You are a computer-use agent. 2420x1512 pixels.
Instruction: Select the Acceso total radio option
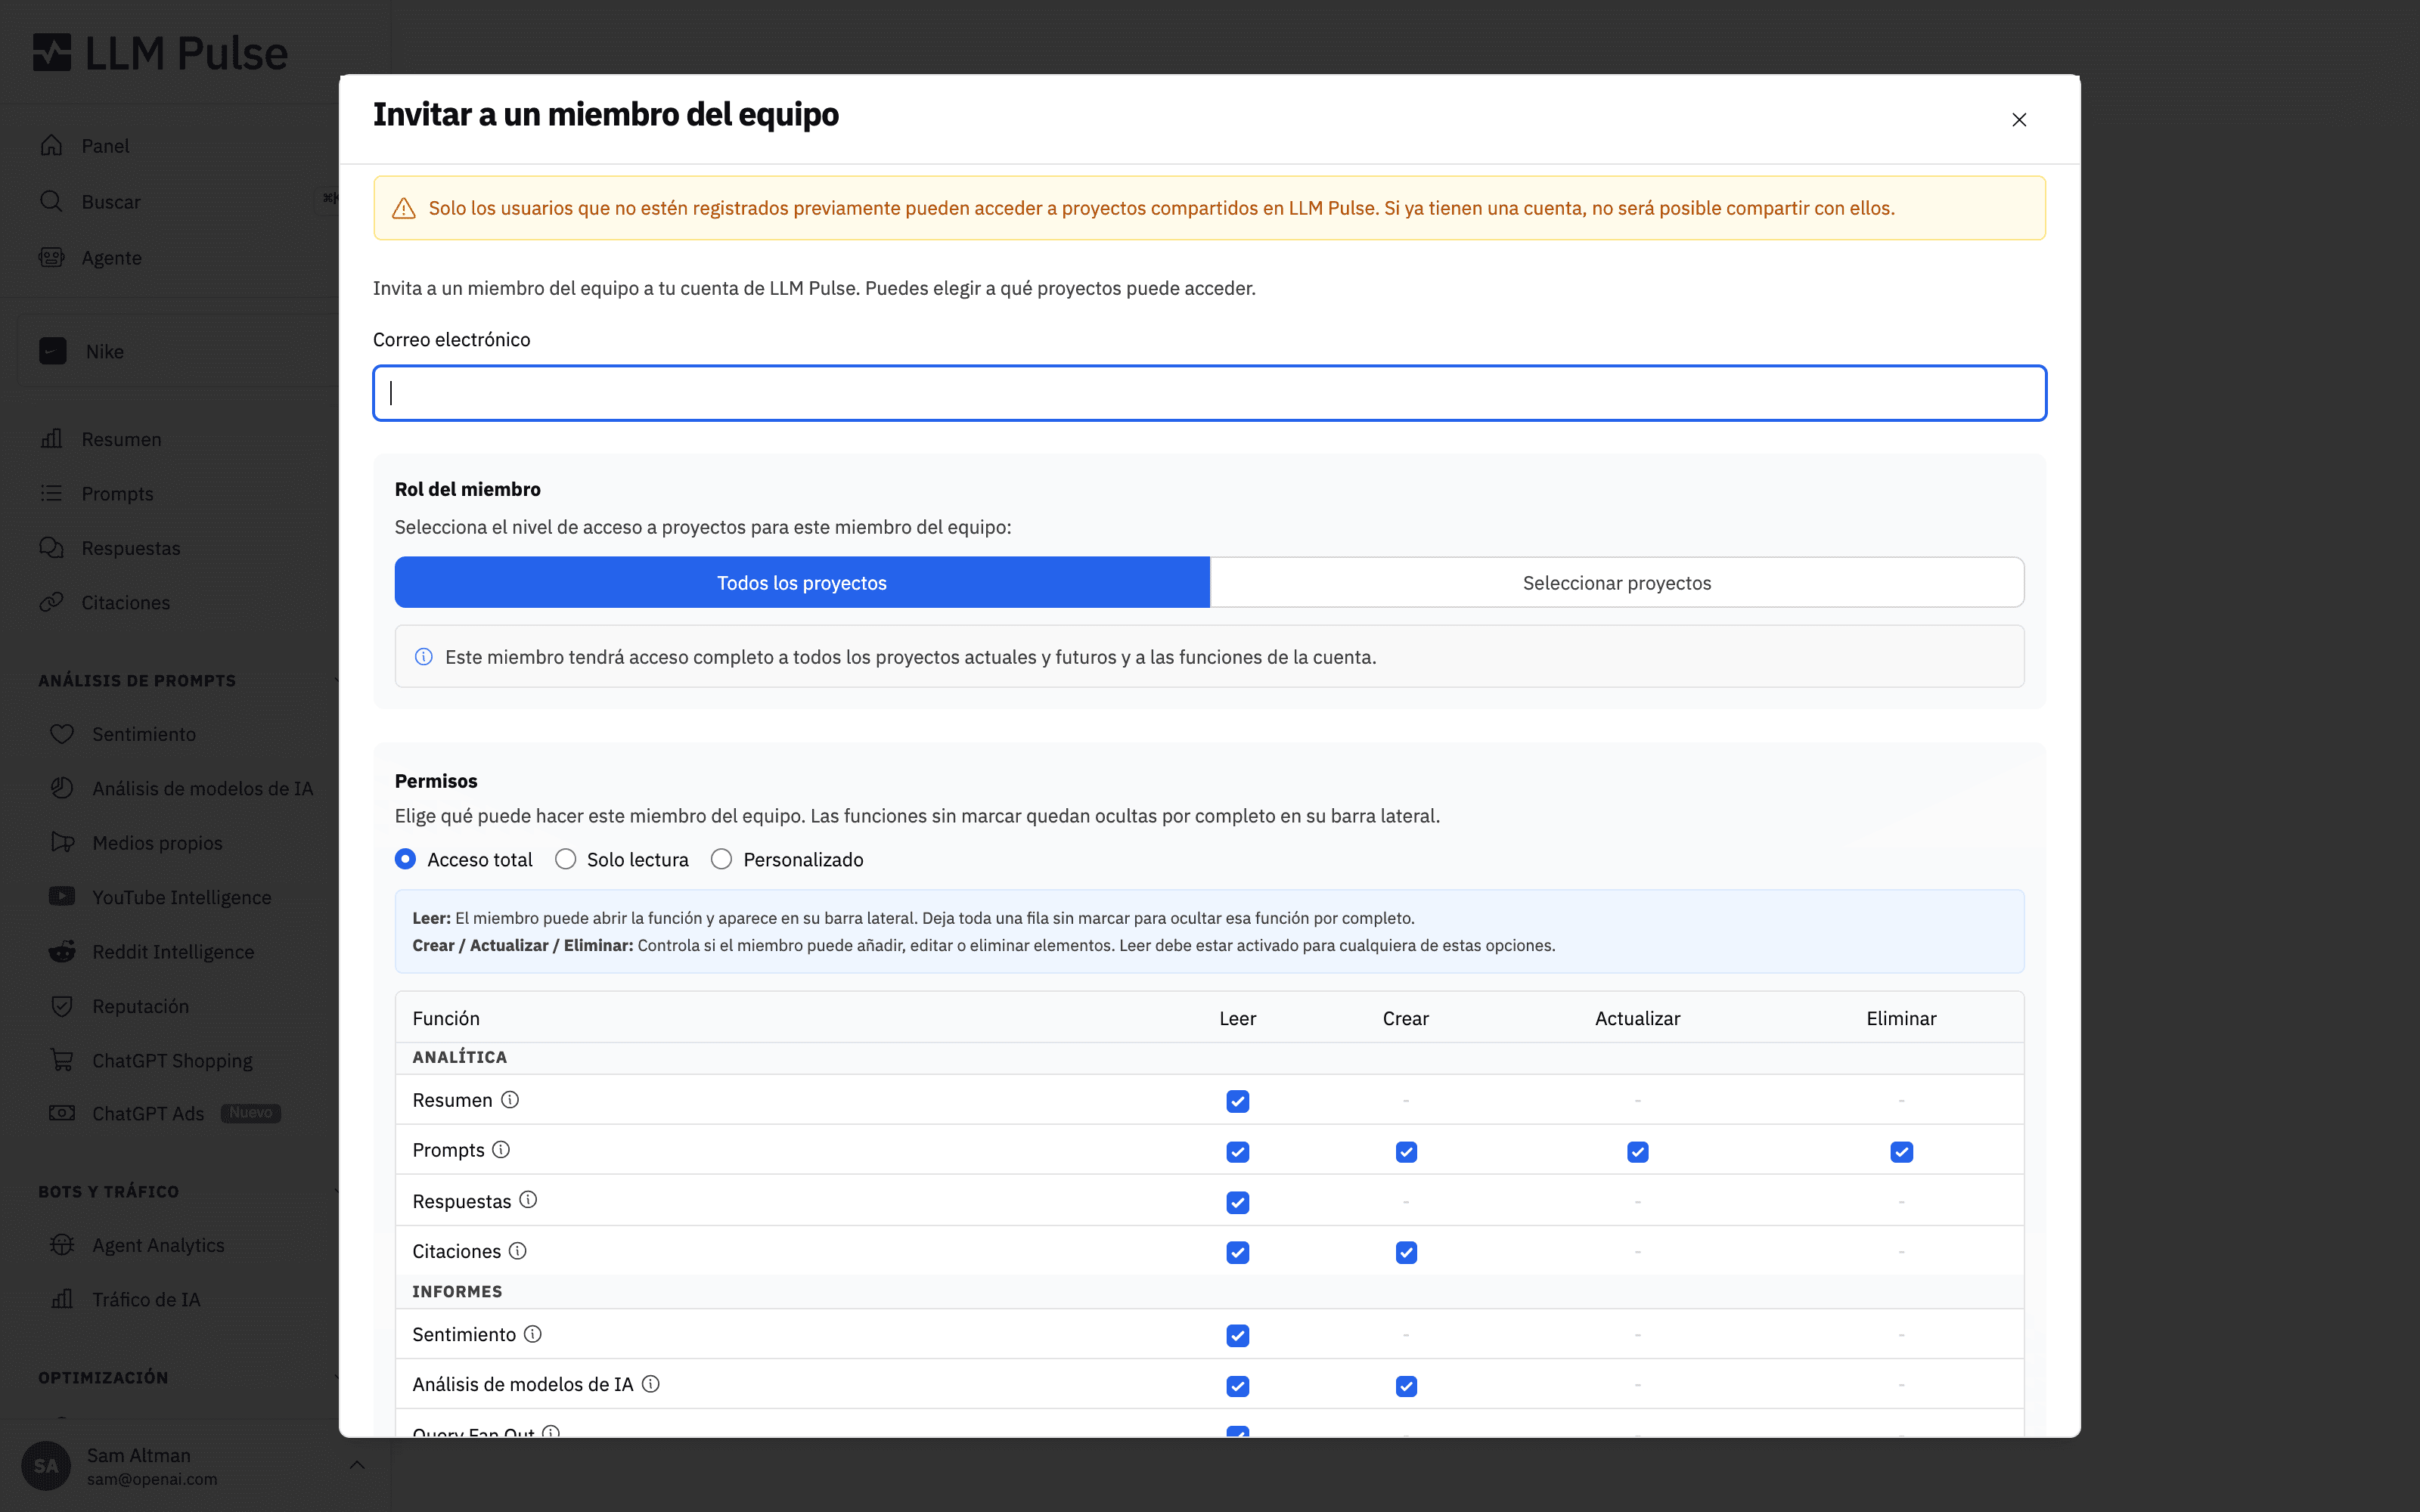405,859
